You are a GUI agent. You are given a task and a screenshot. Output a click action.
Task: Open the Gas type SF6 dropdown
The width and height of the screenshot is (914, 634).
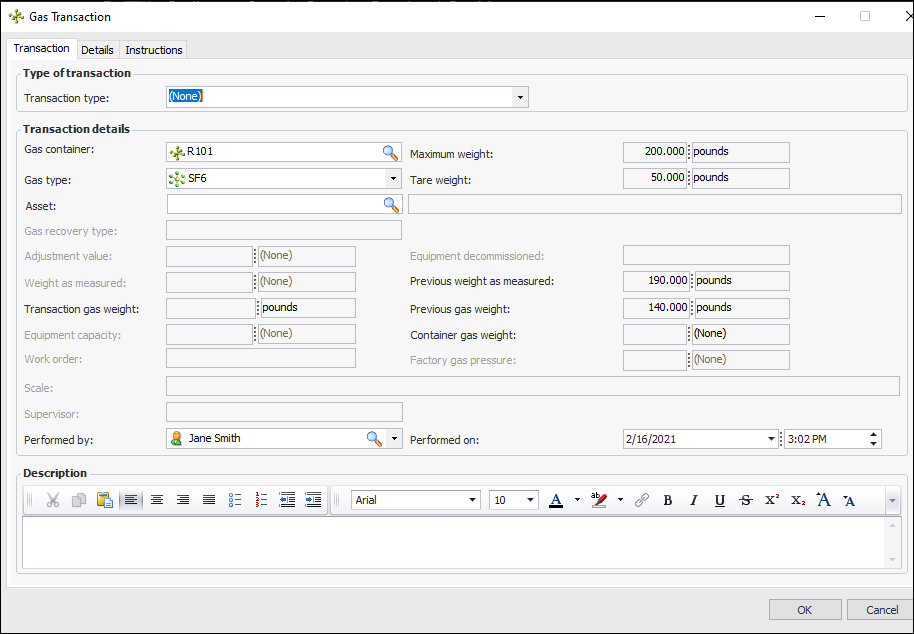[x=392, y=179]
